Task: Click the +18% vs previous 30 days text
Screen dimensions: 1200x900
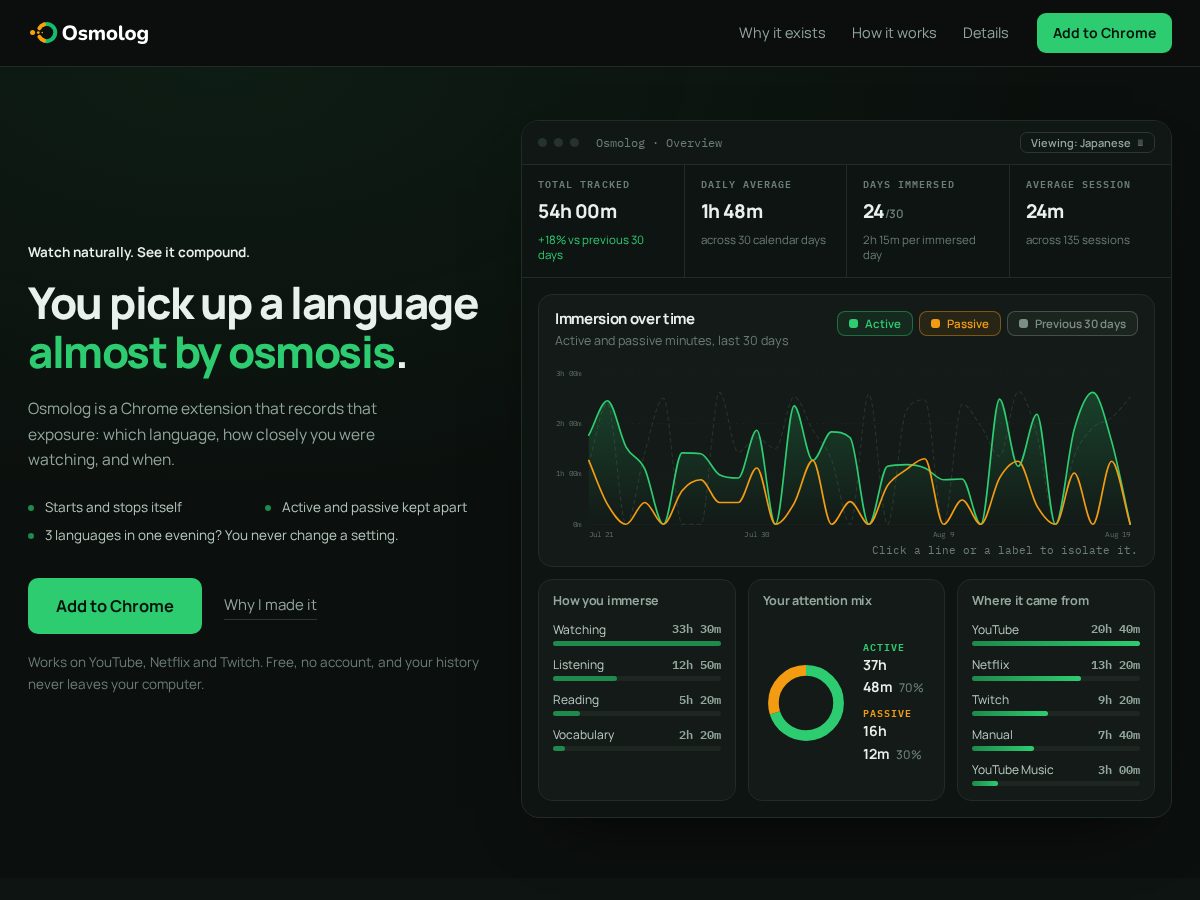Action: [x=591, y=247]
